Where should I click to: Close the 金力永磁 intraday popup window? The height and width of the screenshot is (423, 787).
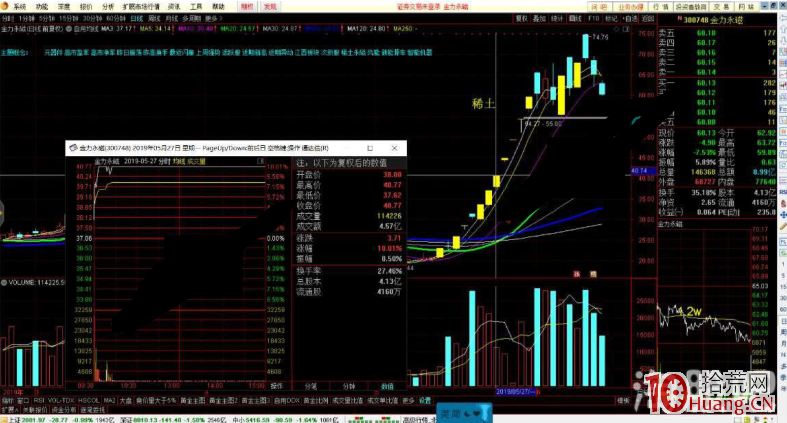(394, 148)
